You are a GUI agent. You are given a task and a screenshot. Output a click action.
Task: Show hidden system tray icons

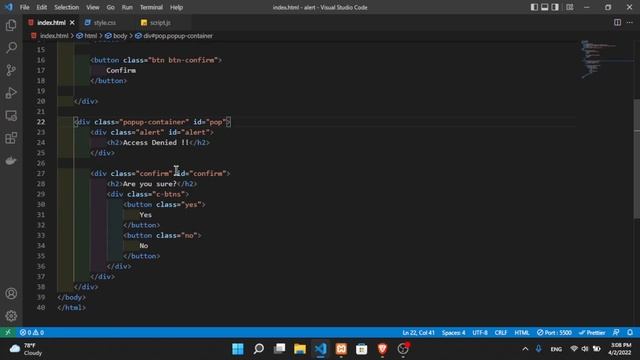pyautogui.click(x=525, y=349)
